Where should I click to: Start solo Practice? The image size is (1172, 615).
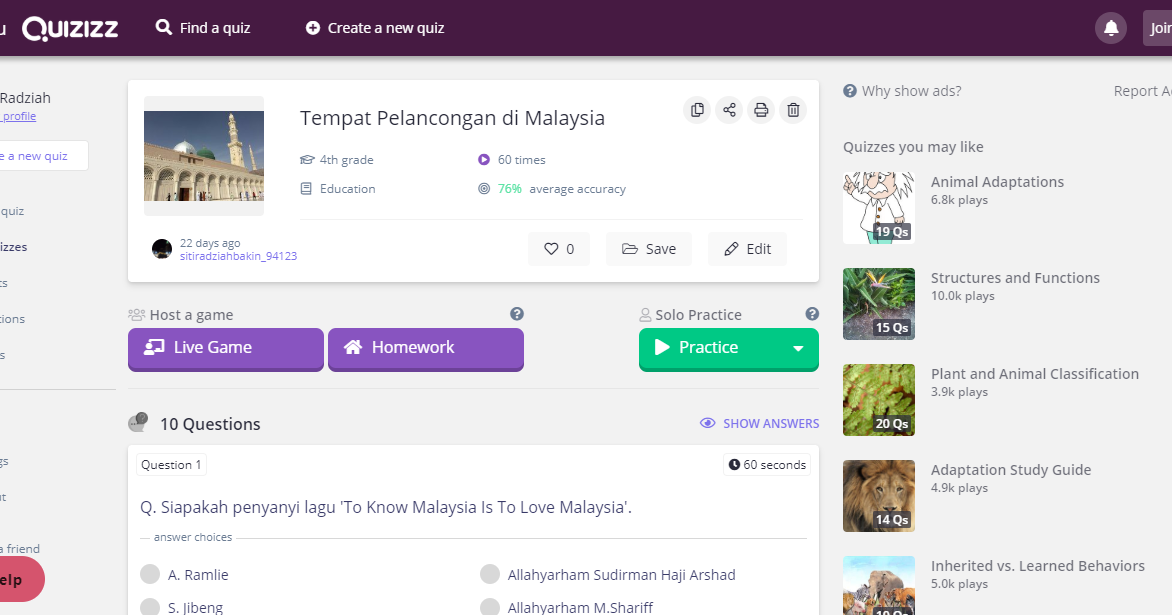click(708, 348)
